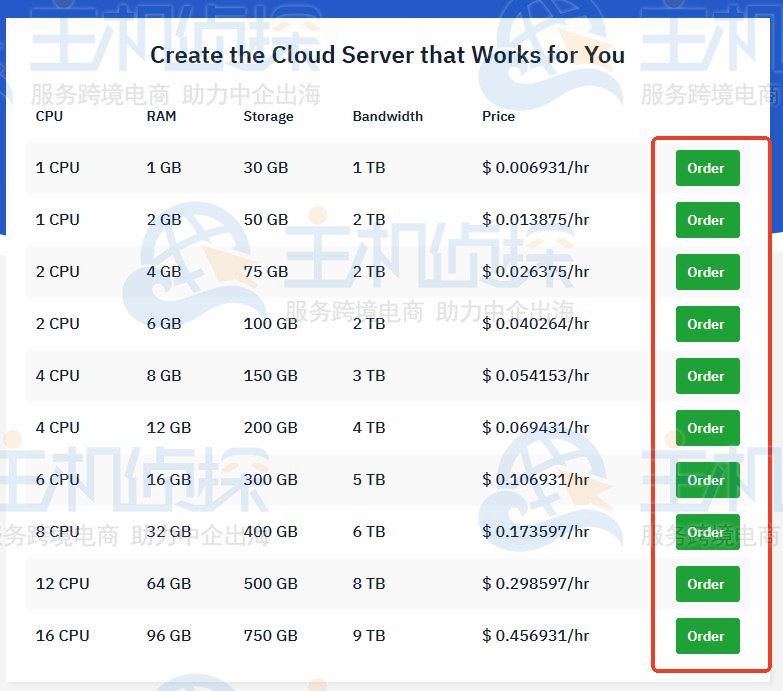Click the 30 GB storage cell
This screenshot has height=691, width=783.
pos(266,168)
